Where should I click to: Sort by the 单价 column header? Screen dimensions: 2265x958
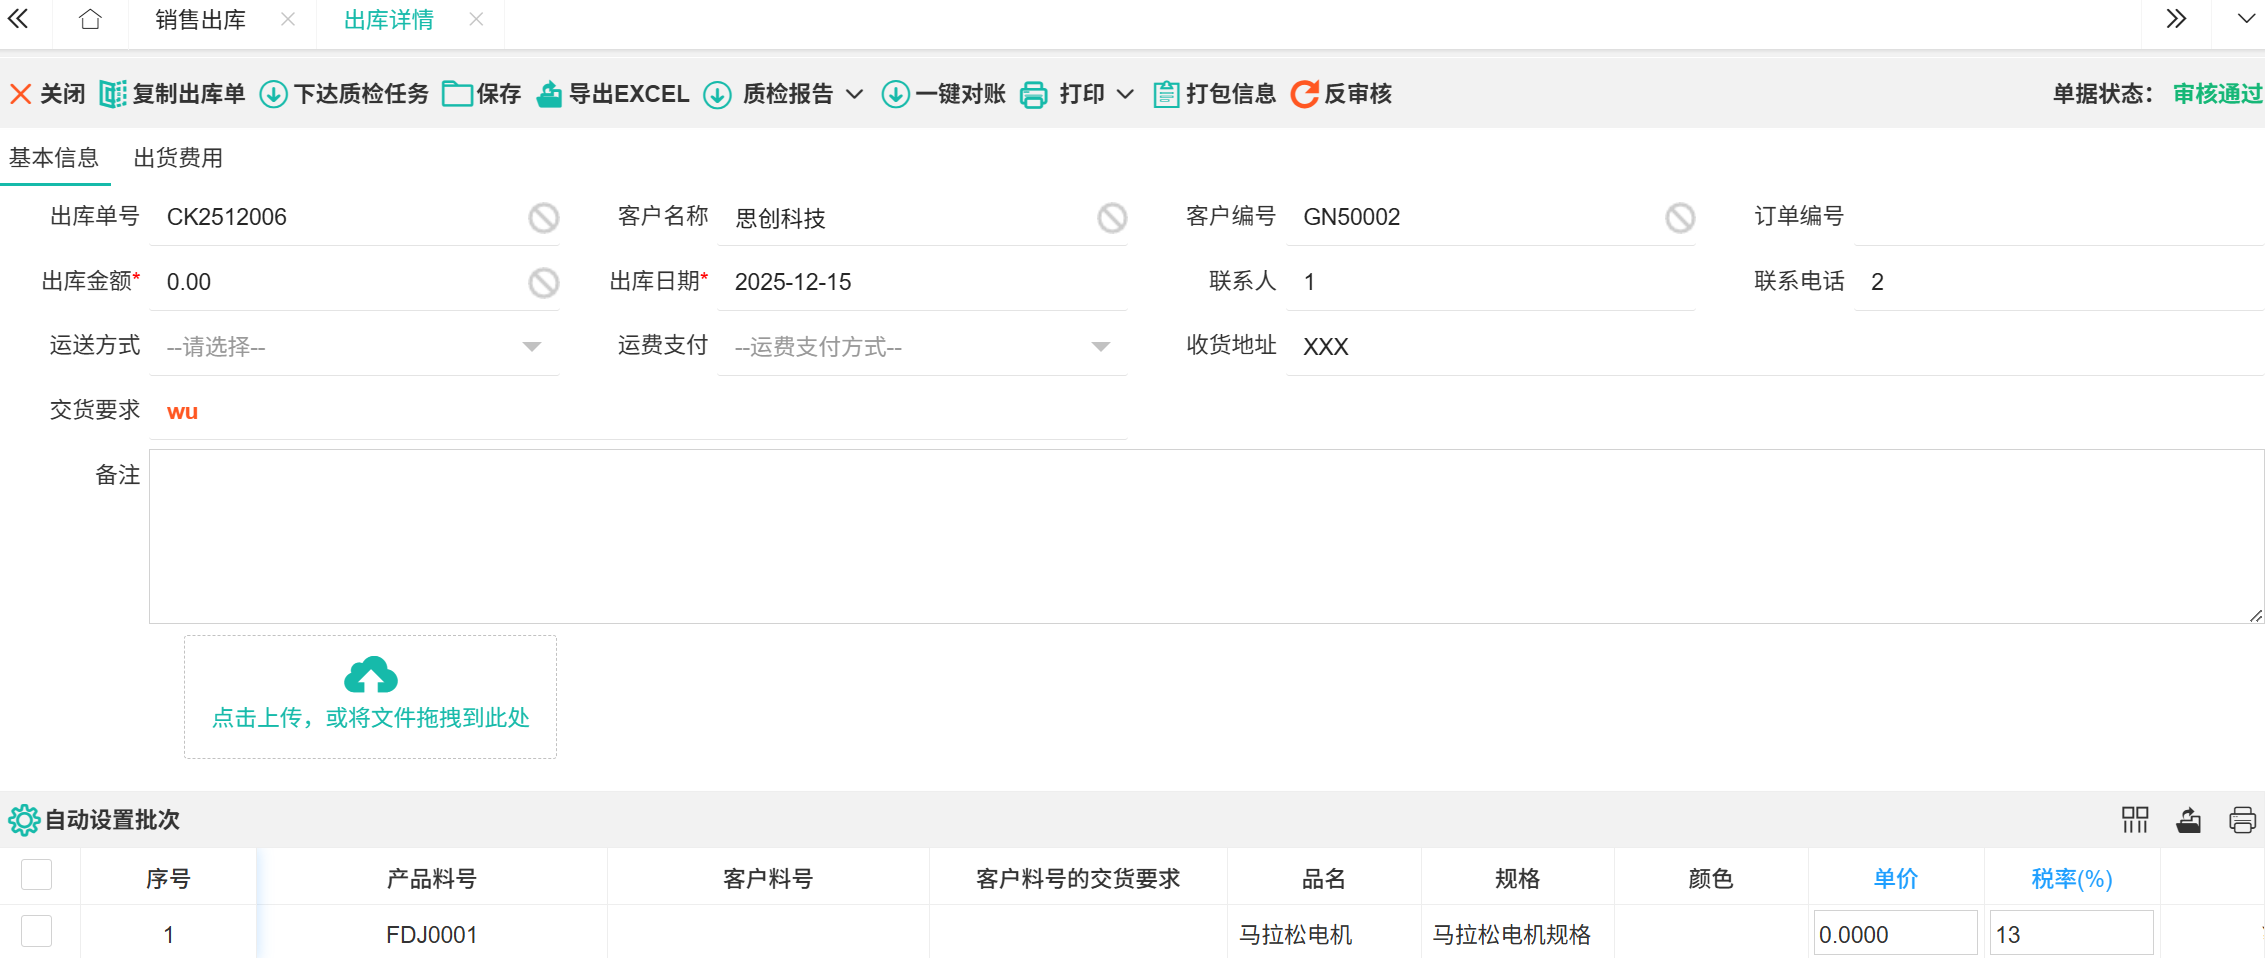click(x=1895, y=879)
